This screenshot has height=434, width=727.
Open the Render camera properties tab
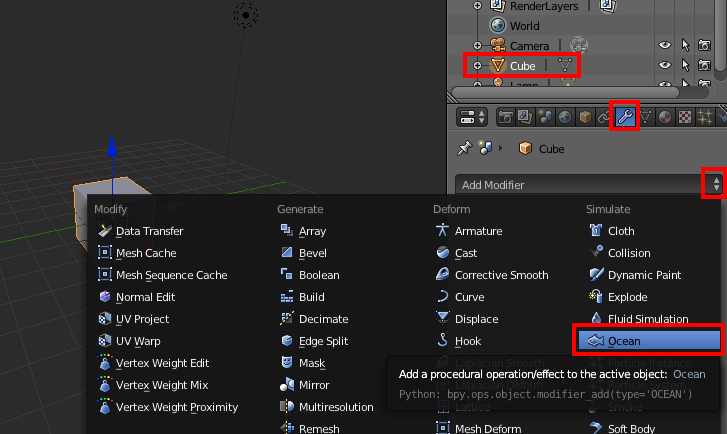point(505,117)
